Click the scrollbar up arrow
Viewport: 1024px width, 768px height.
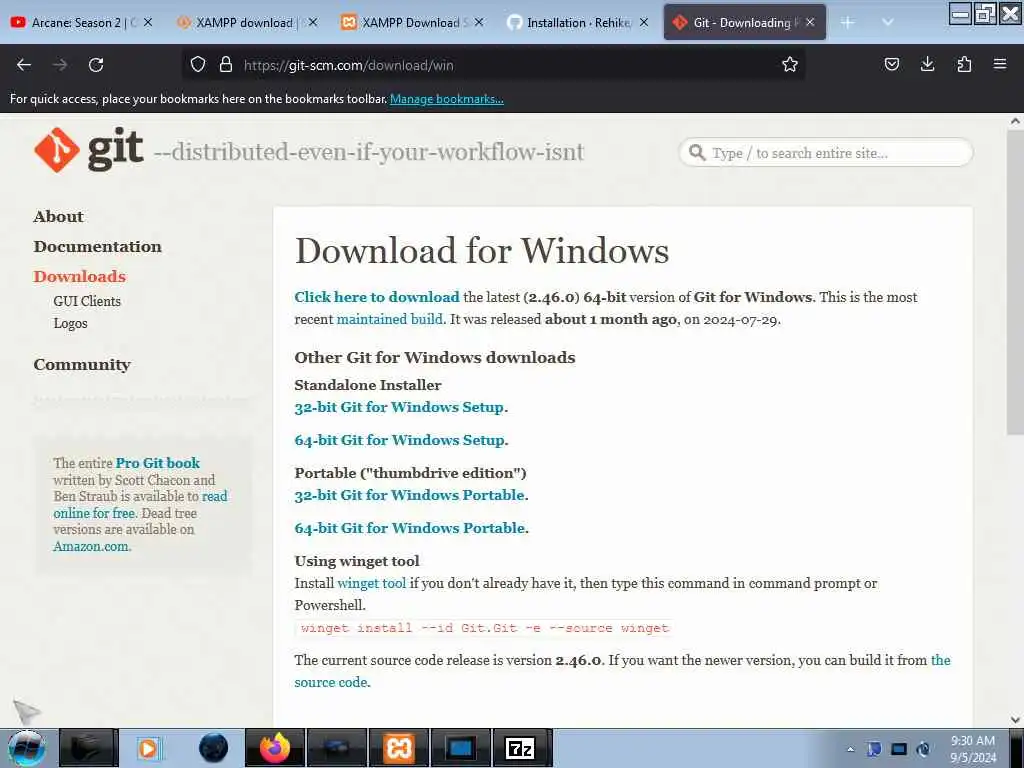pyautogui.click(x=1015, y=121)
